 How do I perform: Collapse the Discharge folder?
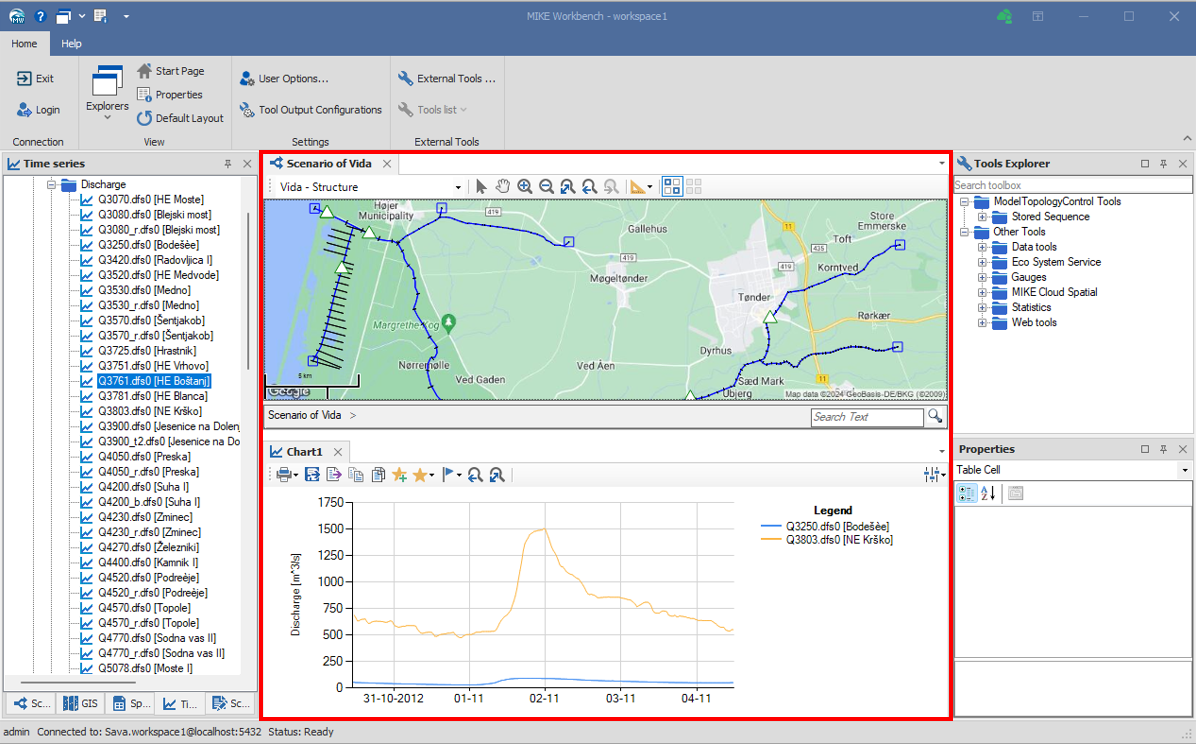click(x=52, y=185)
